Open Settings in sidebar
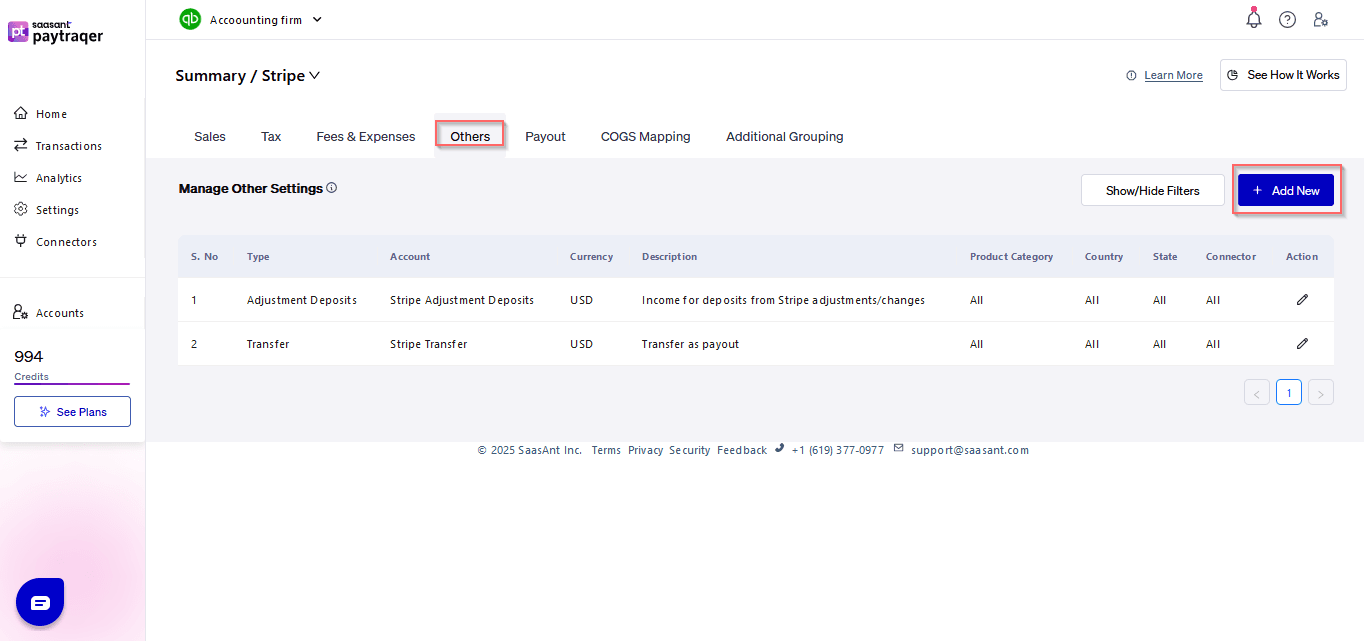 point(46,210)
